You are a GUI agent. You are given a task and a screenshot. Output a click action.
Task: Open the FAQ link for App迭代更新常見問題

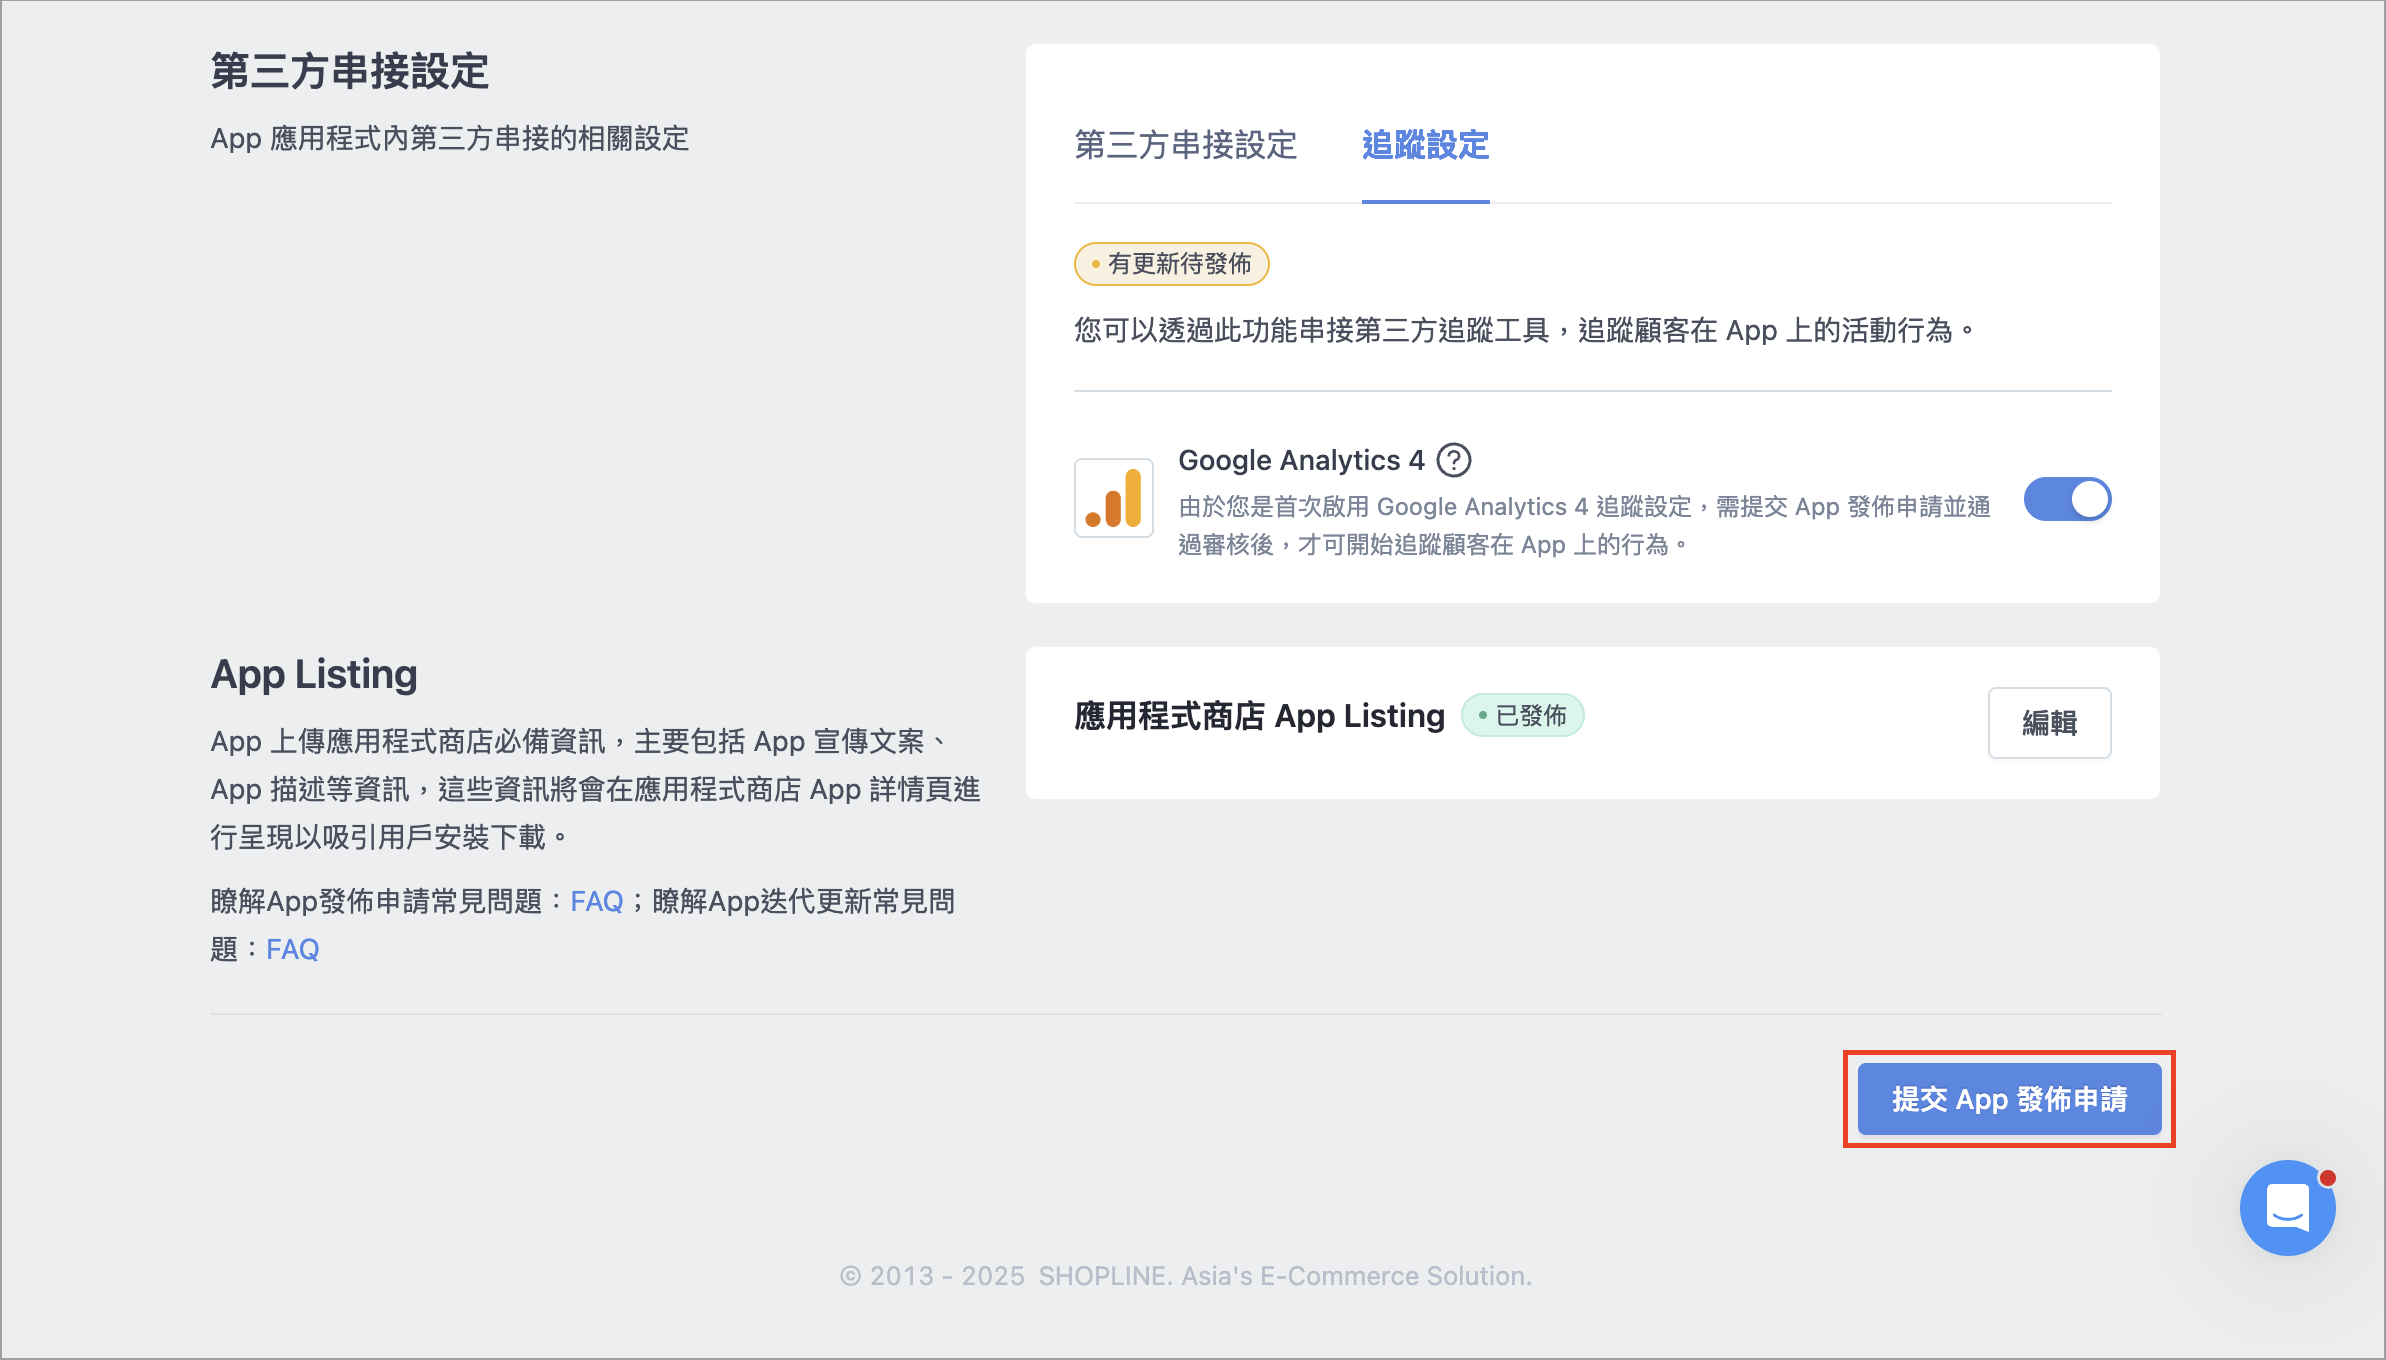click(x=292, y=950)
